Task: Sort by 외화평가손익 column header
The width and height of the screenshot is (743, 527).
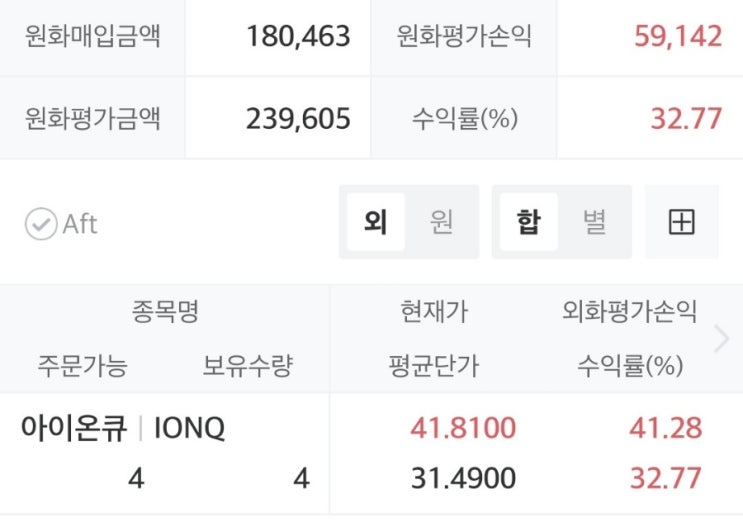Action: click(629, 312)
